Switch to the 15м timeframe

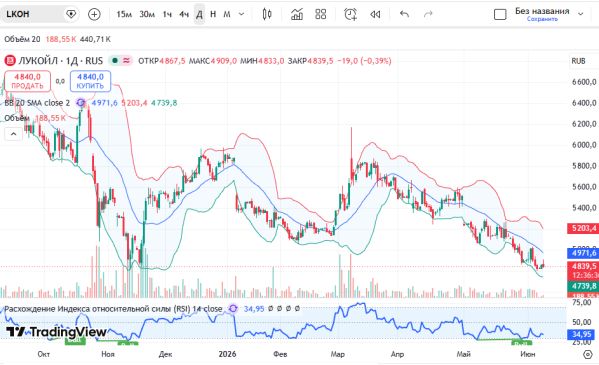click(124, 14)
